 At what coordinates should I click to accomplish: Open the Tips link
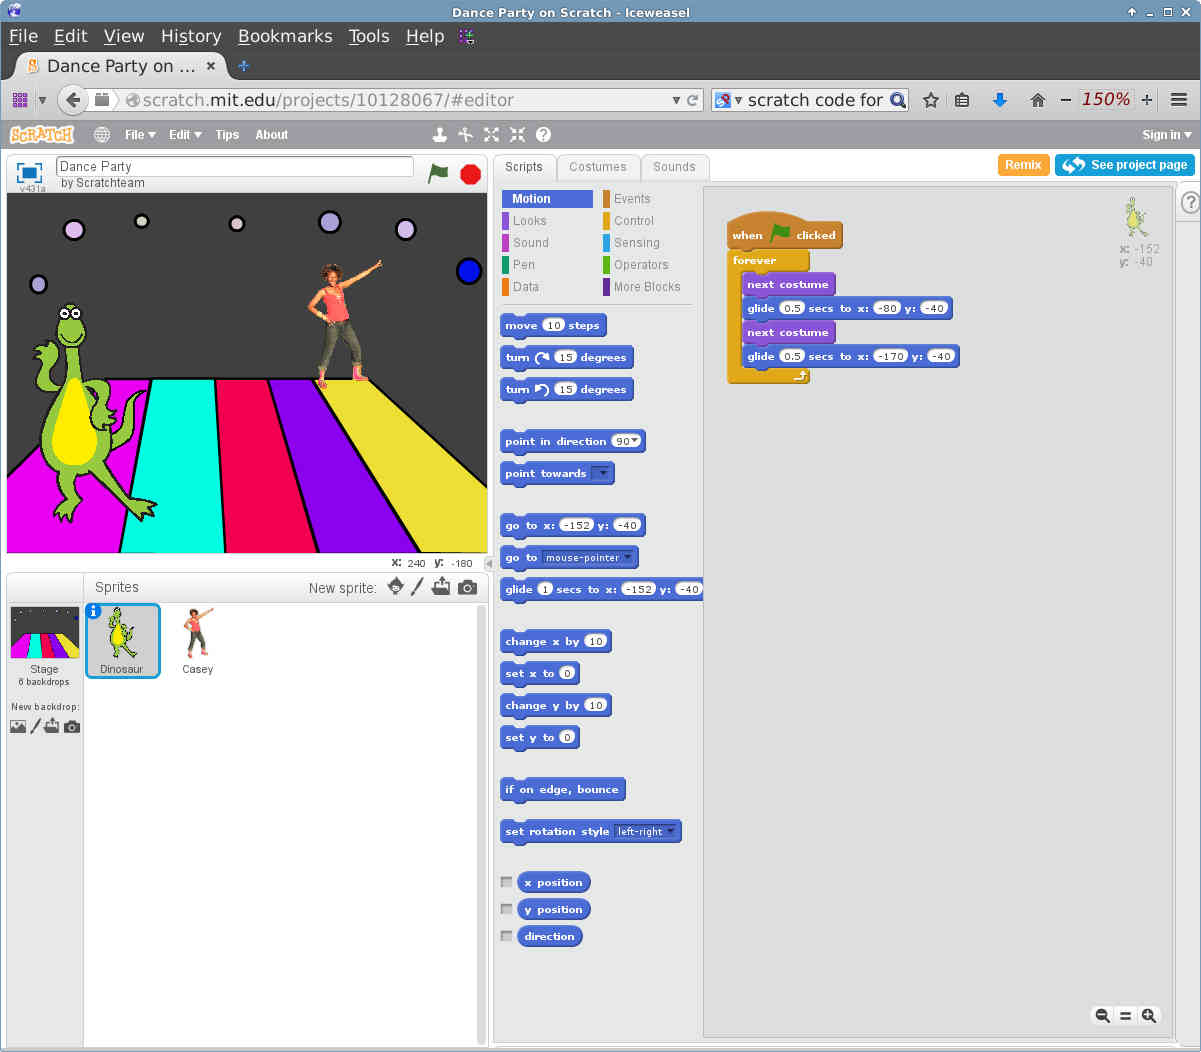coord(227,134)
